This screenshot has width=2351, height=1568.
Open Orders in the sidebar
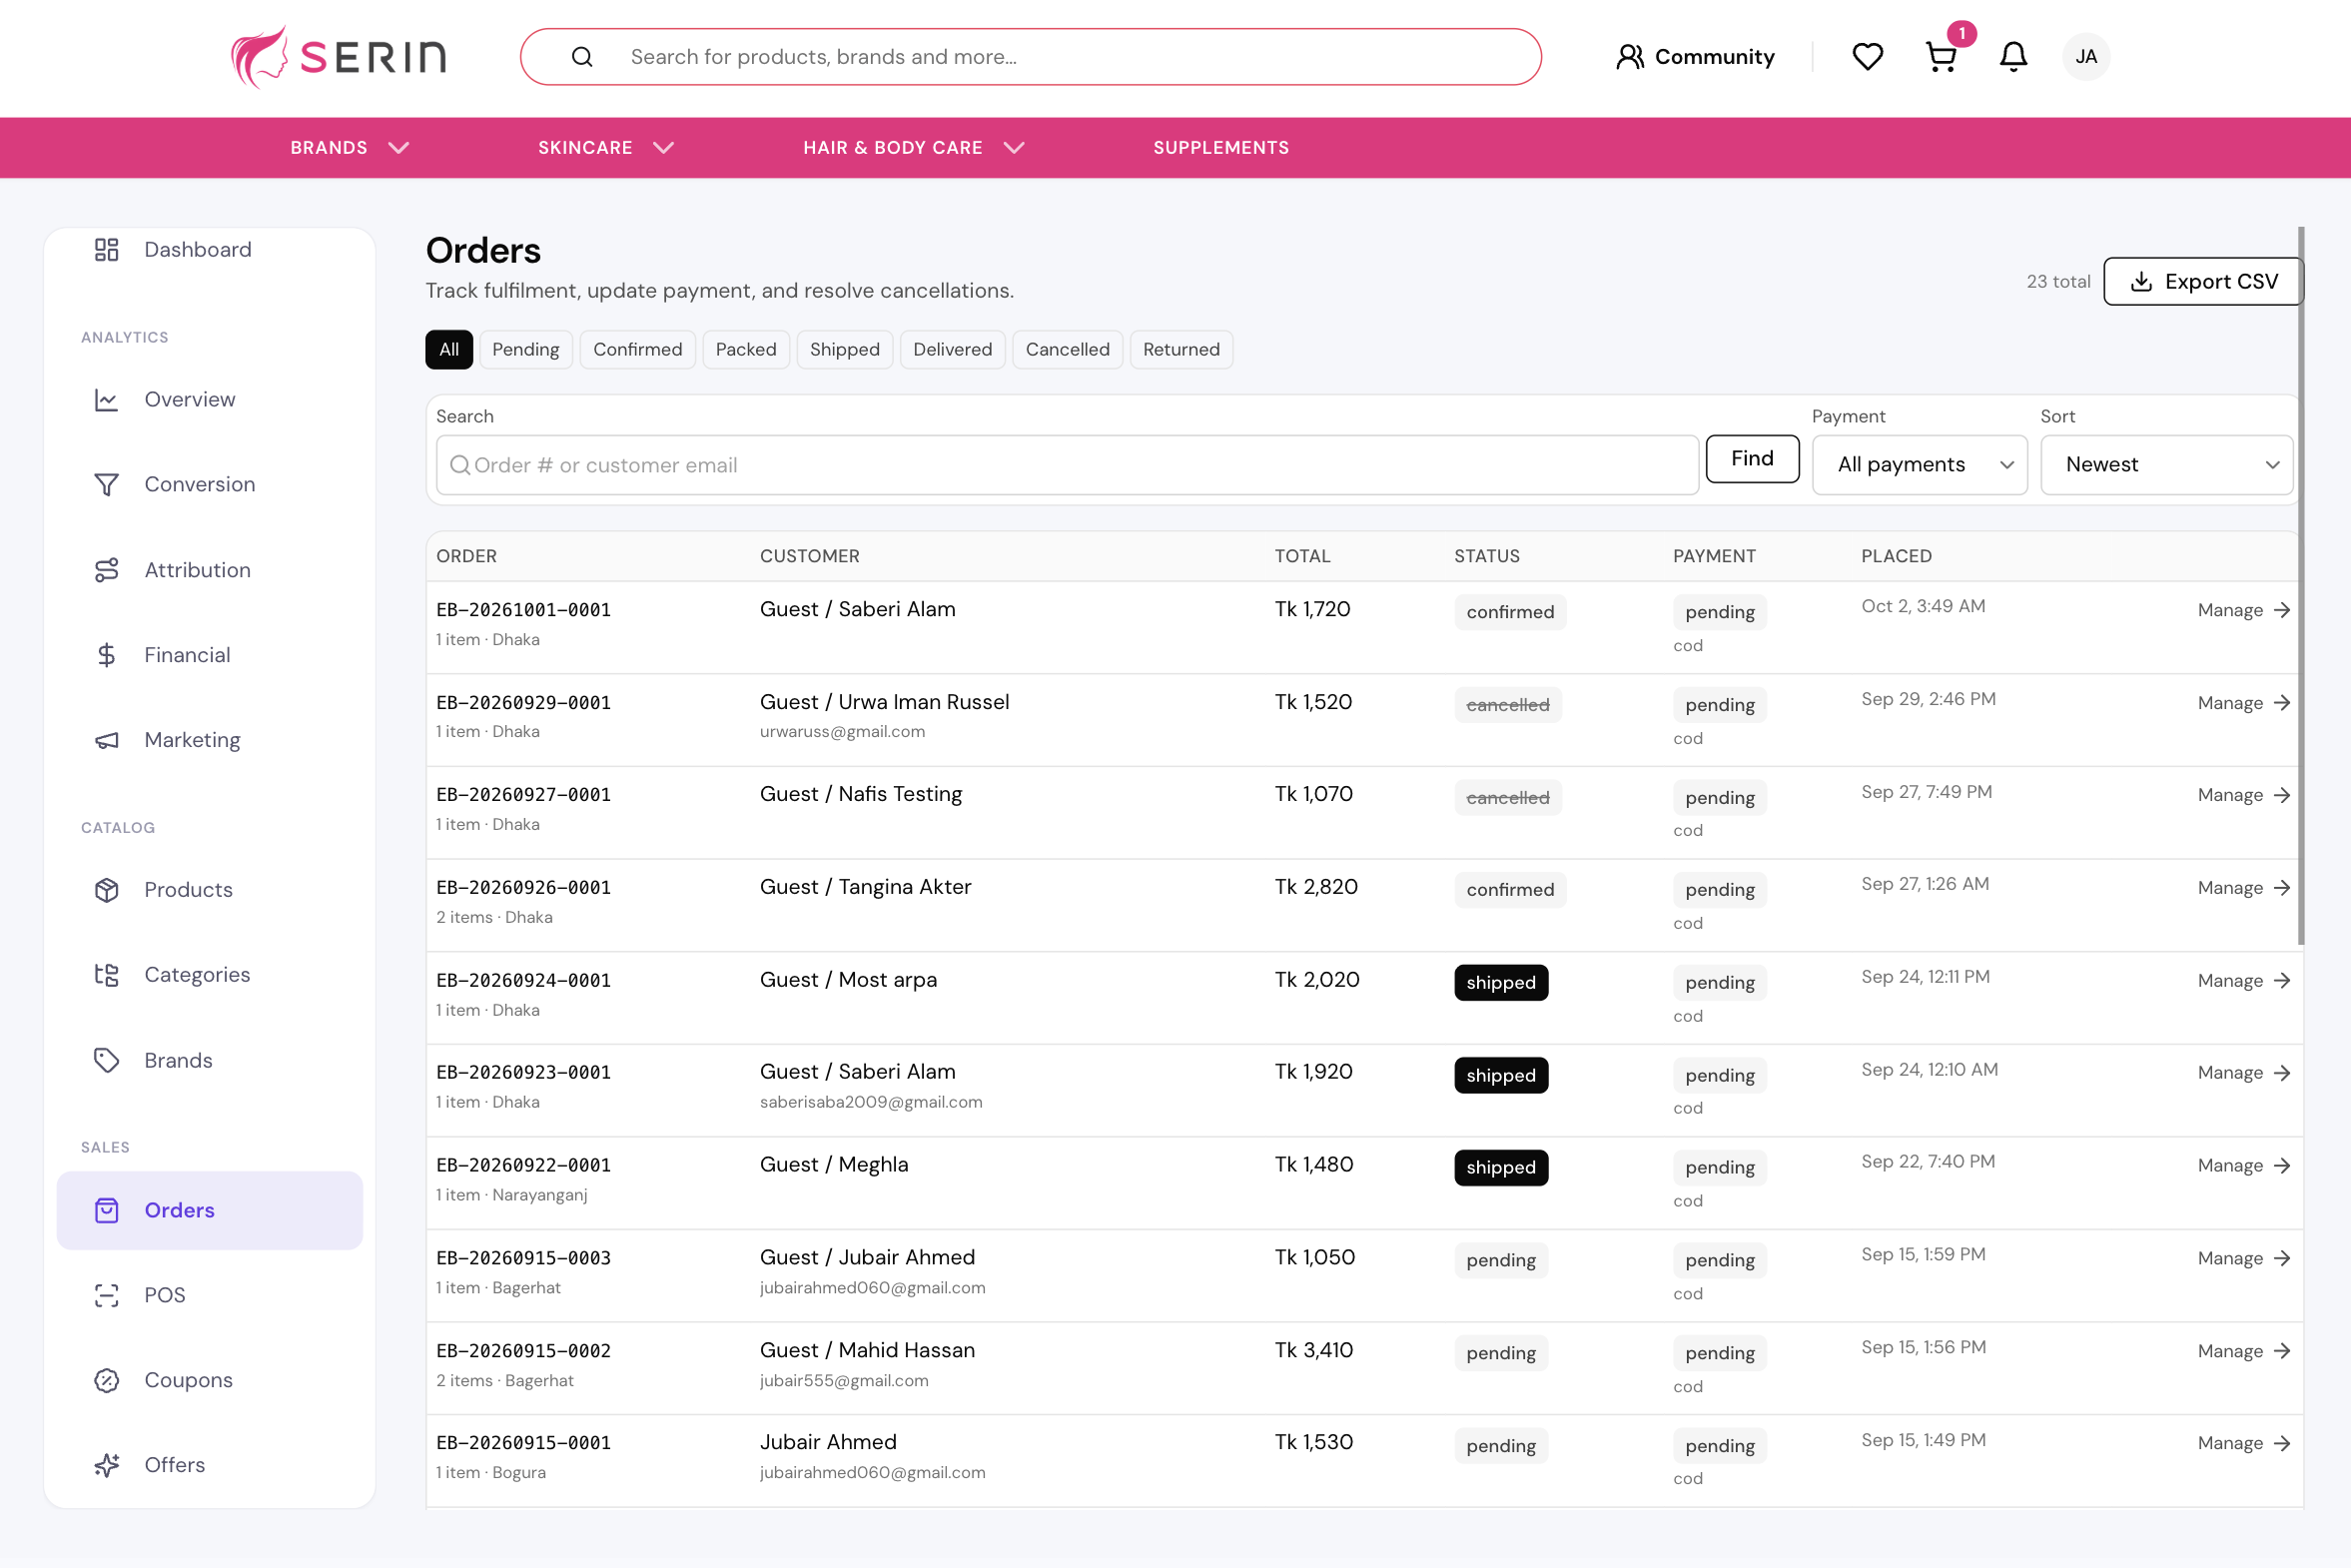click(x=209, y=1210)
